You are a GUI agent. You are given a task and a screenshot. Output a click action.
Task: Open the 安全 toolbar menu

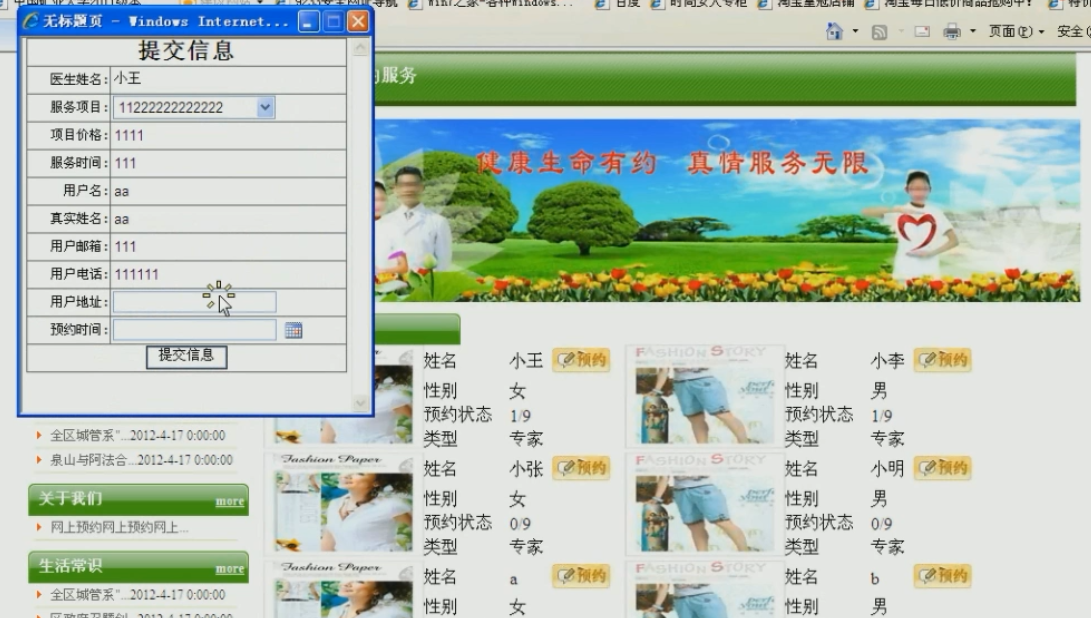1073,31
